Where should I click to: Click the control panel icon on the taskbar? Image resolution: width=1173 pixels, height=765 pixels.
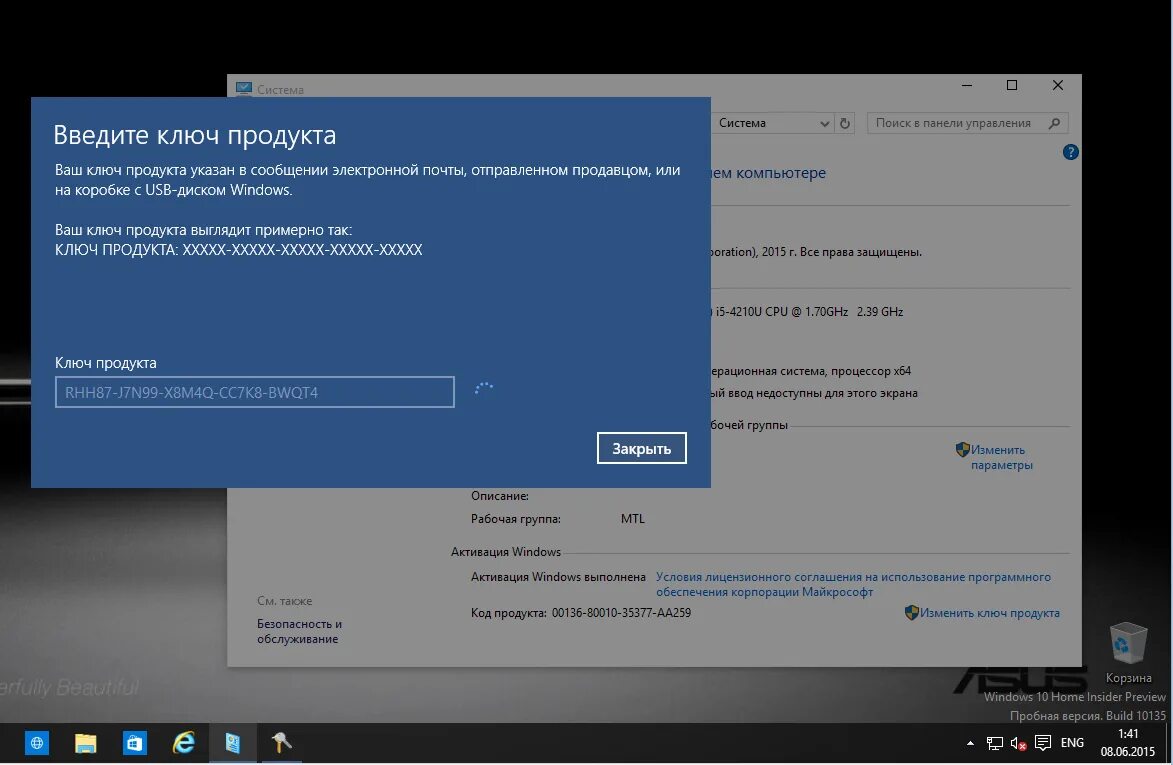pos(233,743)
